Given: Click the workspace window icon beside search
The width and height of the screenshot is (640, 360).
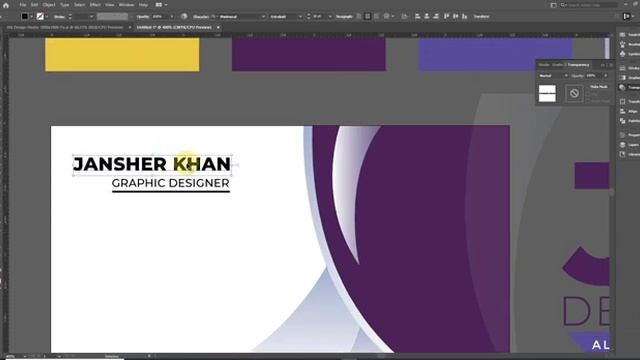Looking at the screenshot, I should (x=553, y=5).
